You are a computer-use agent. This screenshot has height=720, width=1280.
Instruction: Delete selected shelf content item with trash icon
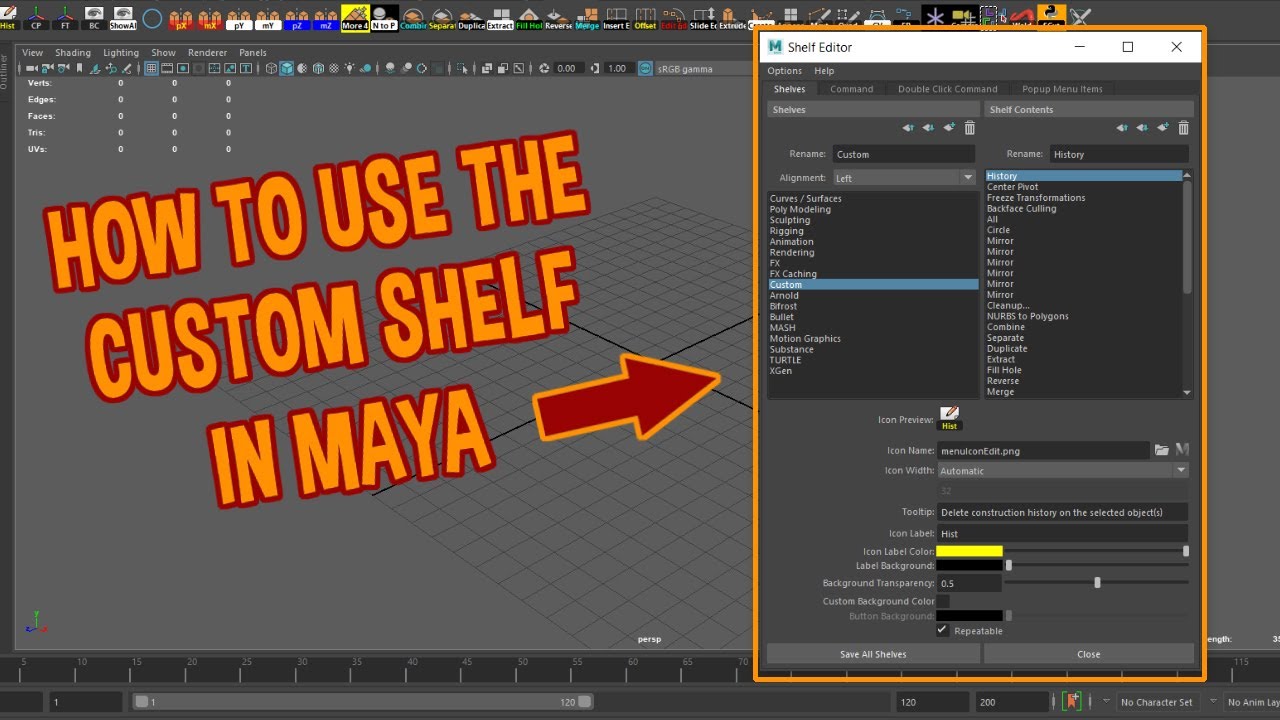click(x=1183, y=128)
